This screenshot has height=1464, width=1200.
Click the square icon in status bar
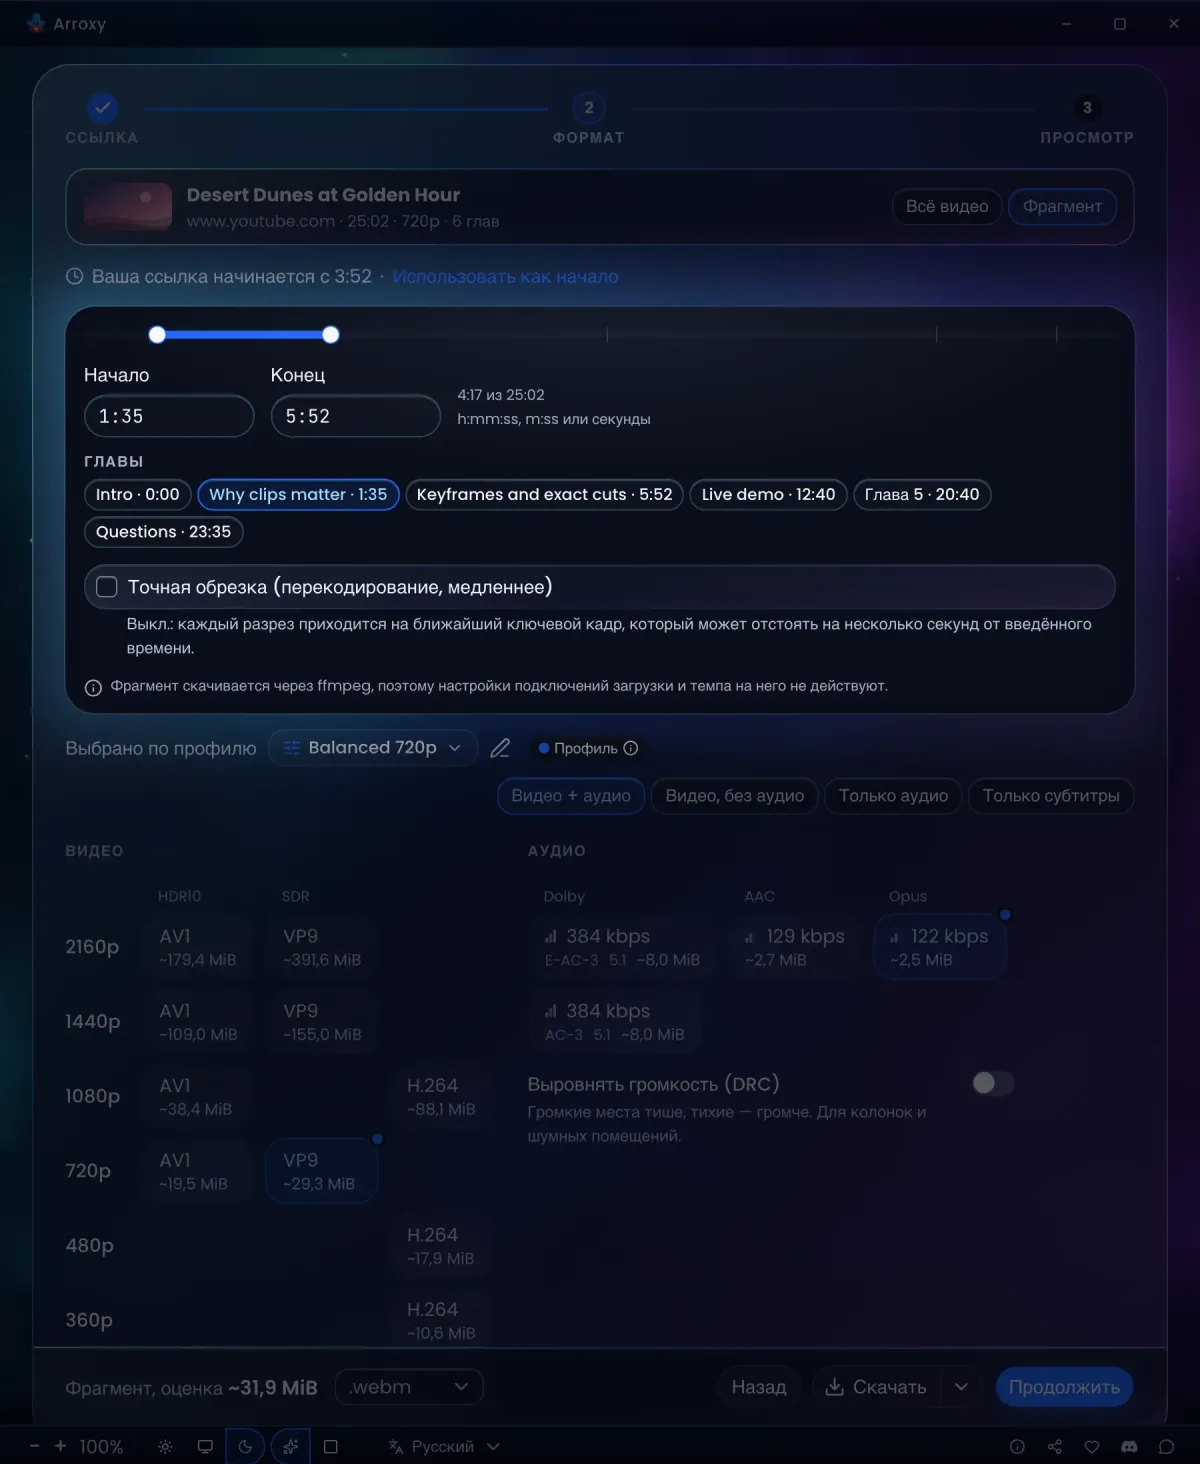331,1447
